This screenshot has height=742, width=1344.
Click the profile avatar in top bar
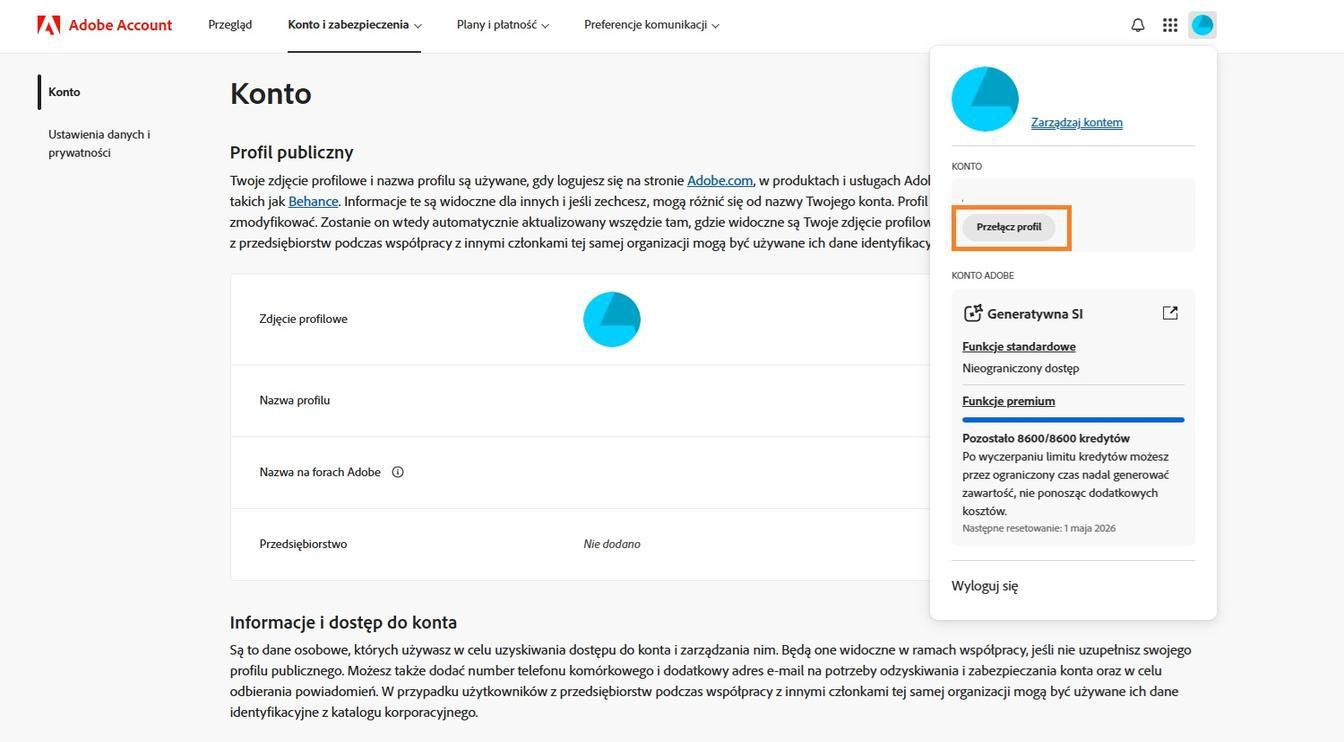1202,25
